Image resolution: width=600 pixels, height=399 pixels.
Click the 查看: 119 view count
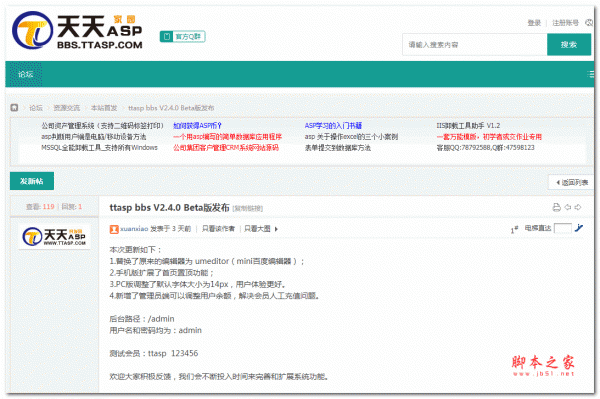[x=40, y=207]
